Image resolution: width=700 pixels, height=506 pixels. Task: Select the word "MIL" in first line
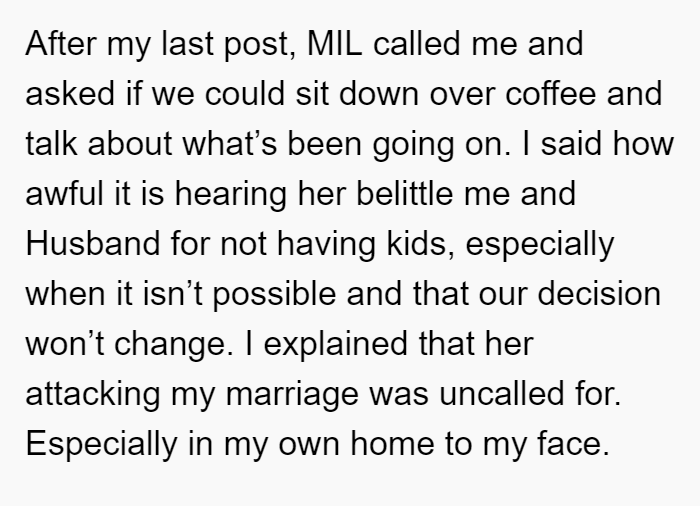(334, 43)
